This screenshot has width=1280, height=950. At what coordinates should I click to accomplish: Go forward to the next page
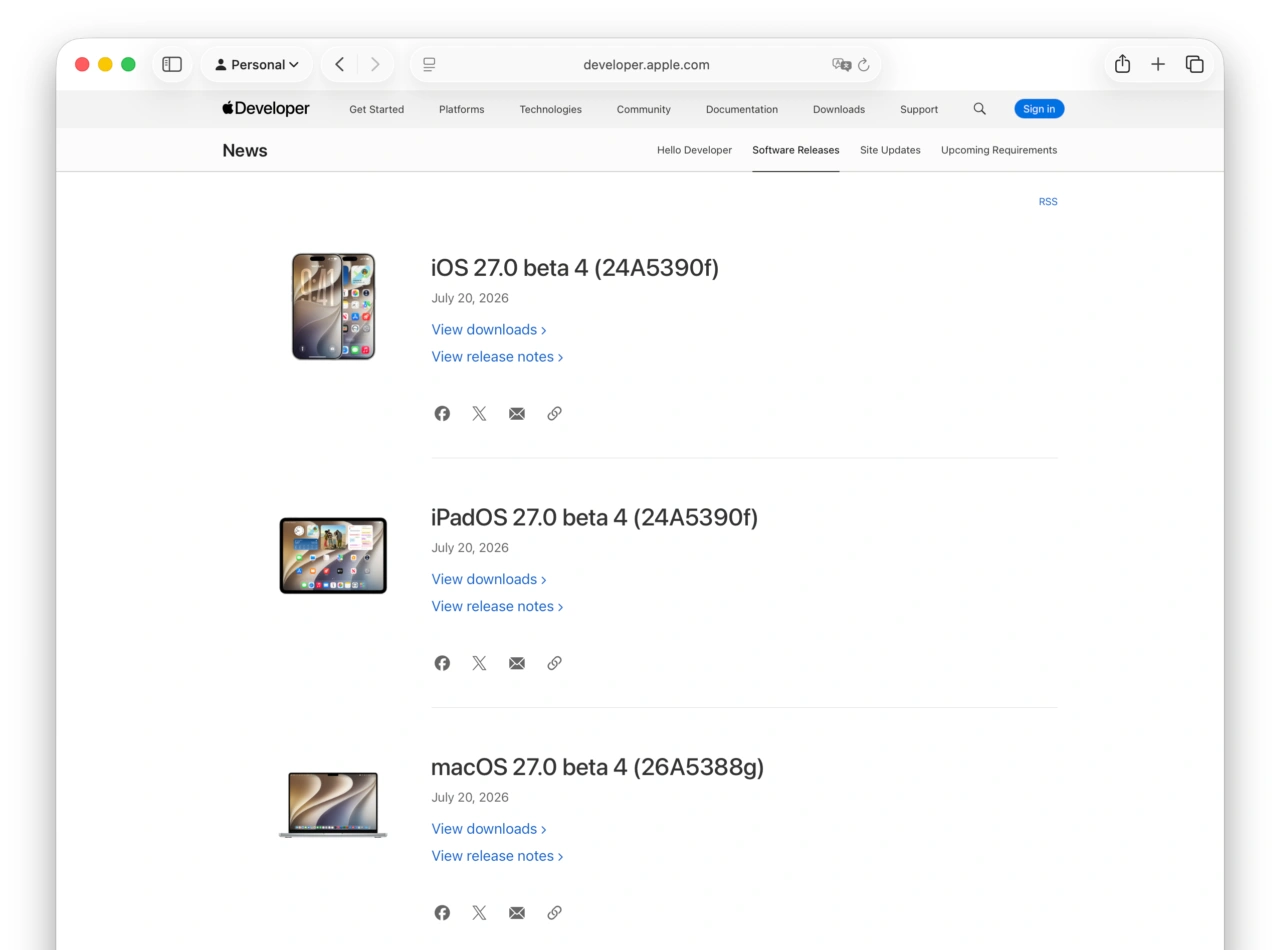click(x=375, y=64)
